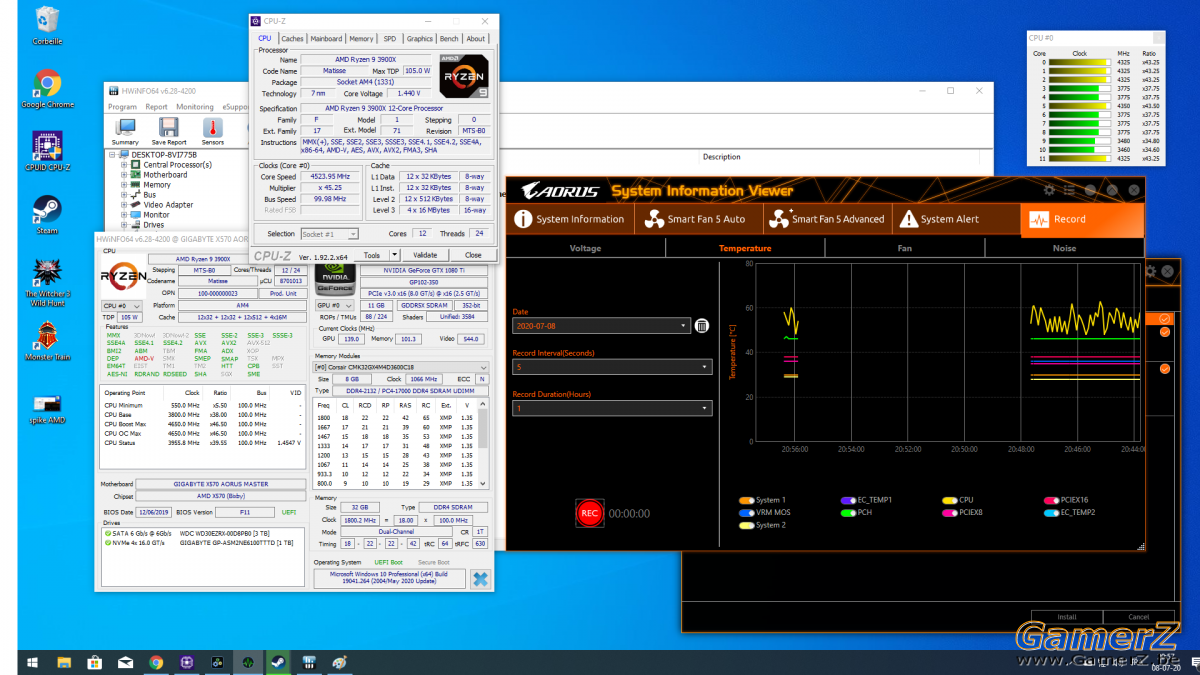Viewport: 1200px width, 675px height.
Task: Open the Record Interval (Seconds) dropdown
Action: tap(611, 367)
